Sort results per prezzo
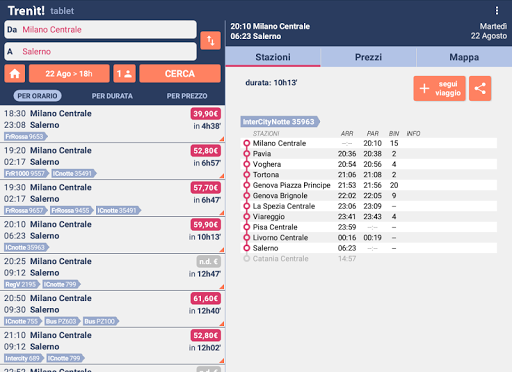512x372 pixels. (x=187, y=96)
